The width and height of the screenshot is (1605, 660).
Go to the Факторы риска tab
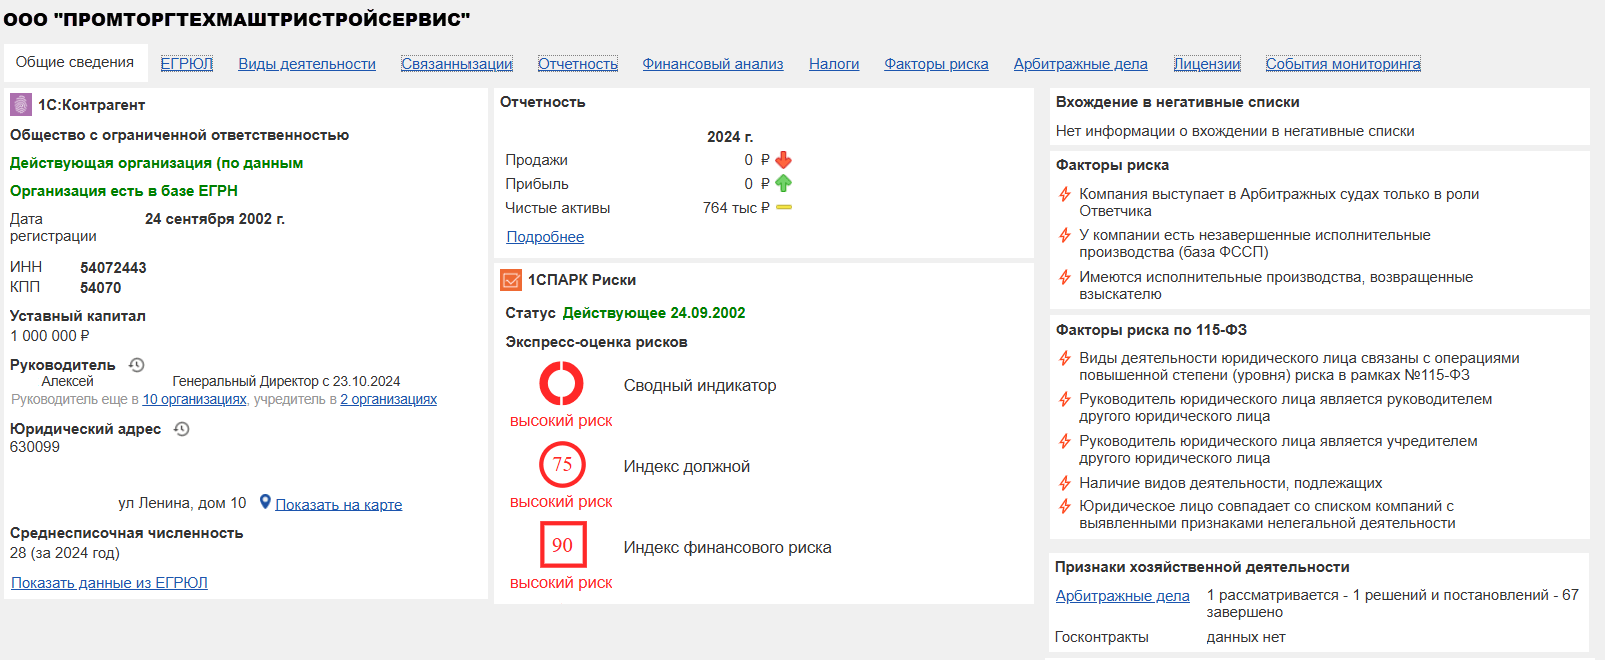click(x=936, y=64)
